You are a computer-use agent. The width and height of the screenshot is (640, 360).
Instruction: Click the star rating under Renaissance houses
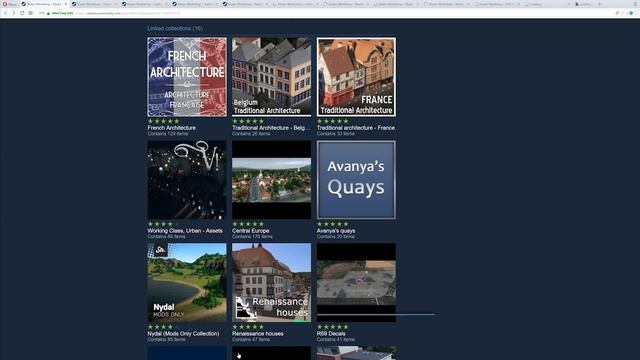(x=248, y=327)
